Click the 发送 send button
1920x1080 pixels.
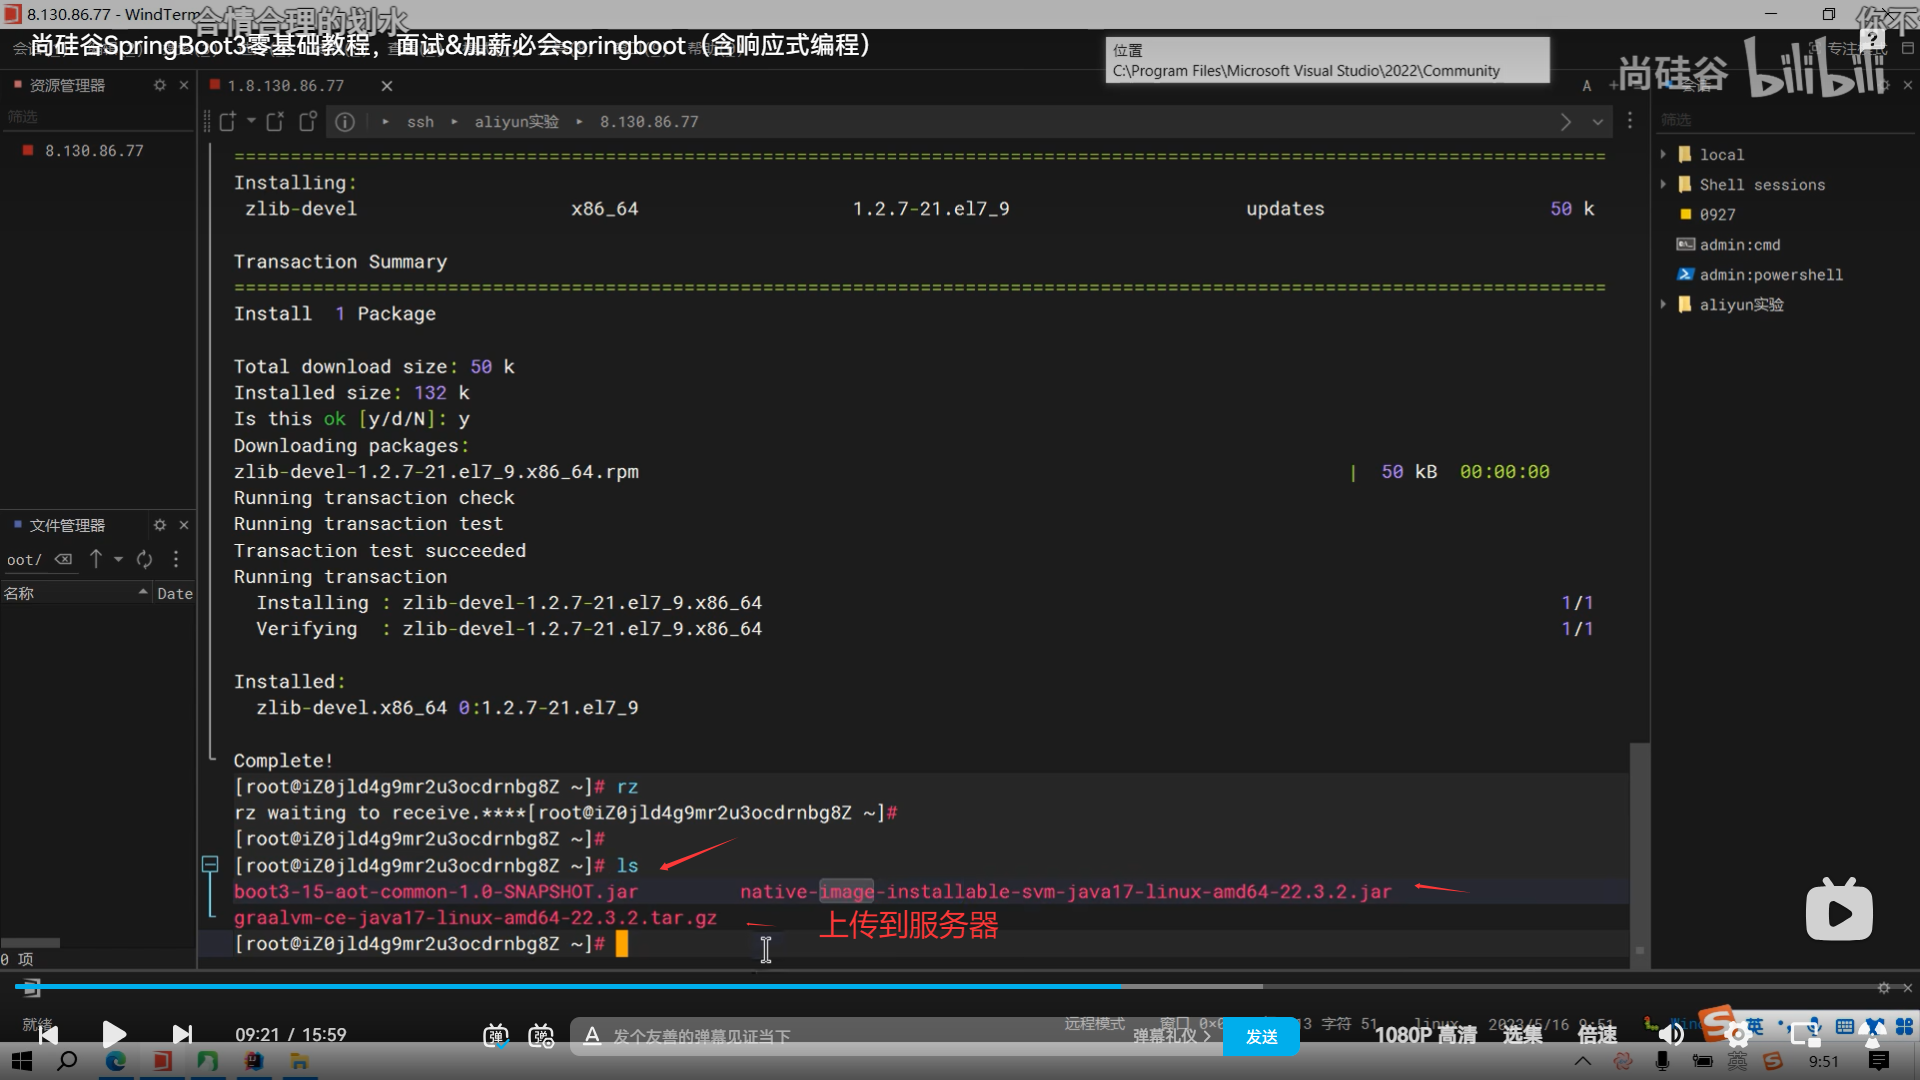point(1261,1036)
